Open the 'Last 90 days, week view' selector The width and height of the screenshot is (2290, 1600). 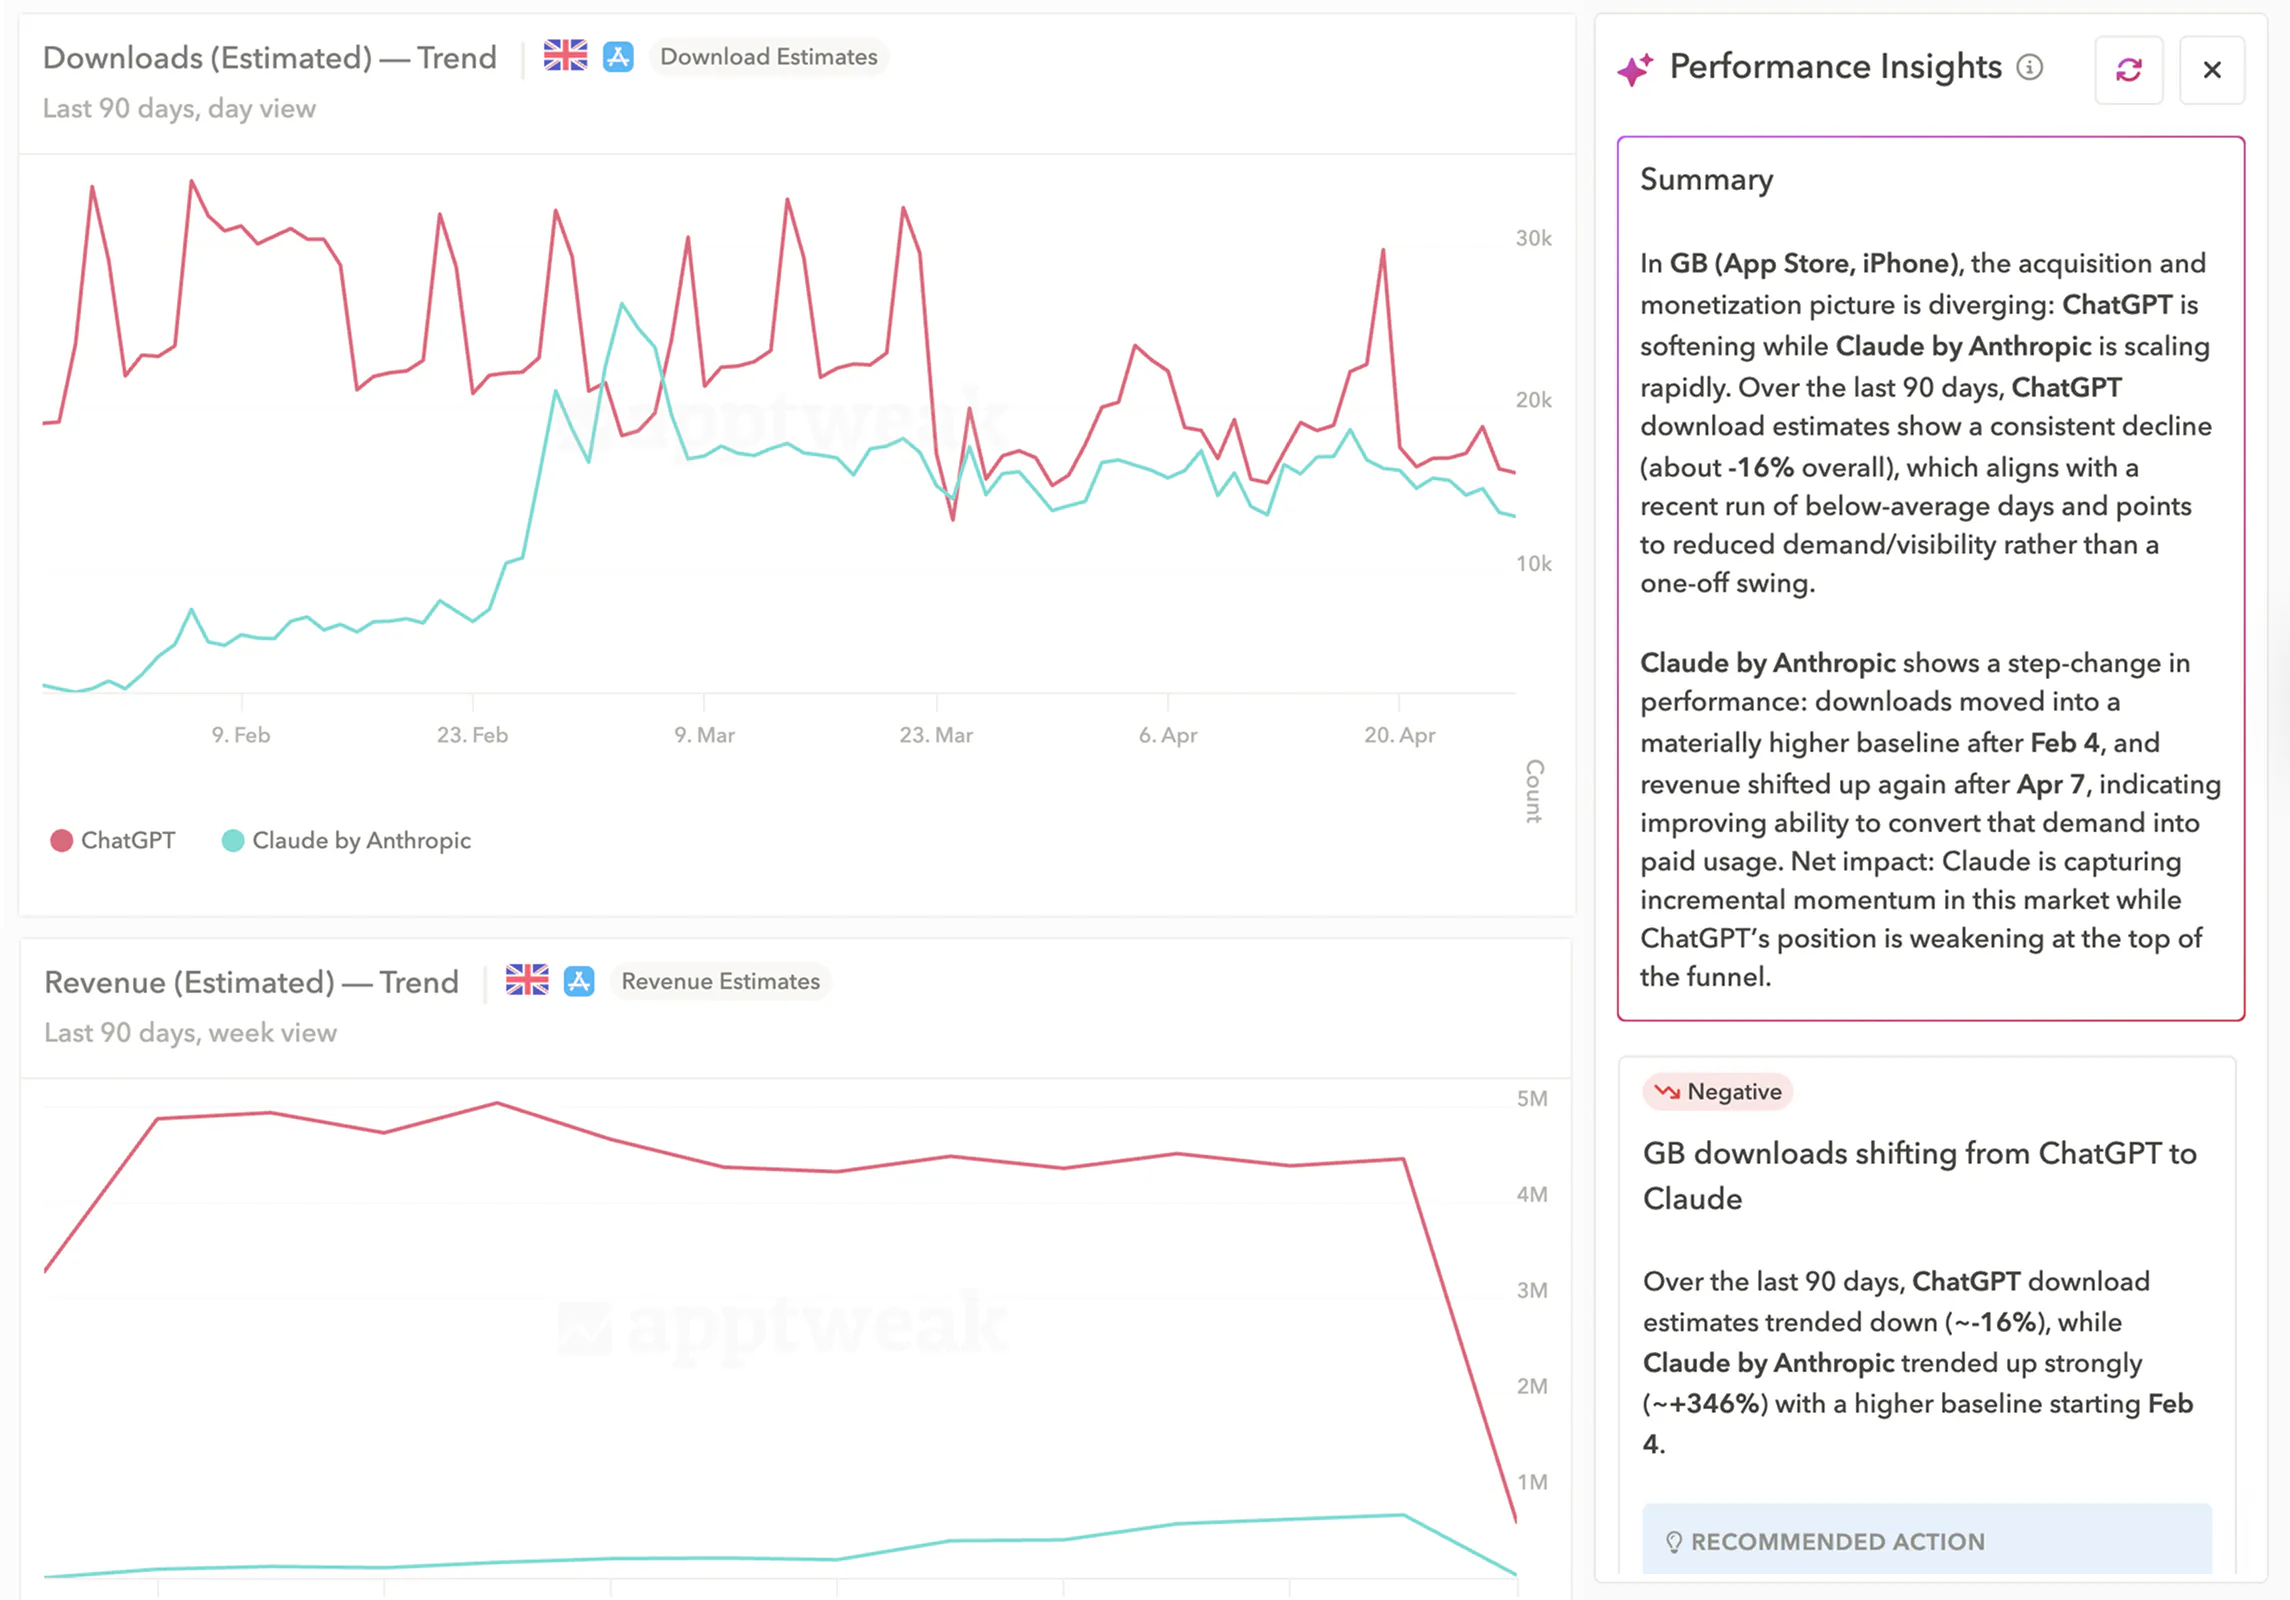[x=190, y=1032]
